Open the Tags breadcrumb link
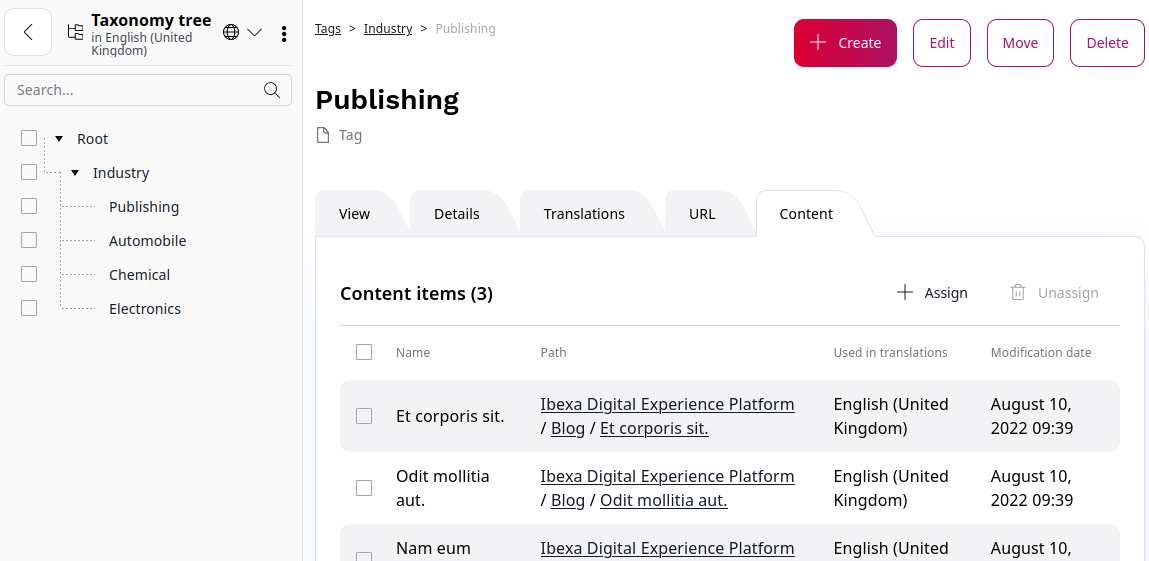The height and width of the screenshot is (561, 1149). [x=328, y=29]
